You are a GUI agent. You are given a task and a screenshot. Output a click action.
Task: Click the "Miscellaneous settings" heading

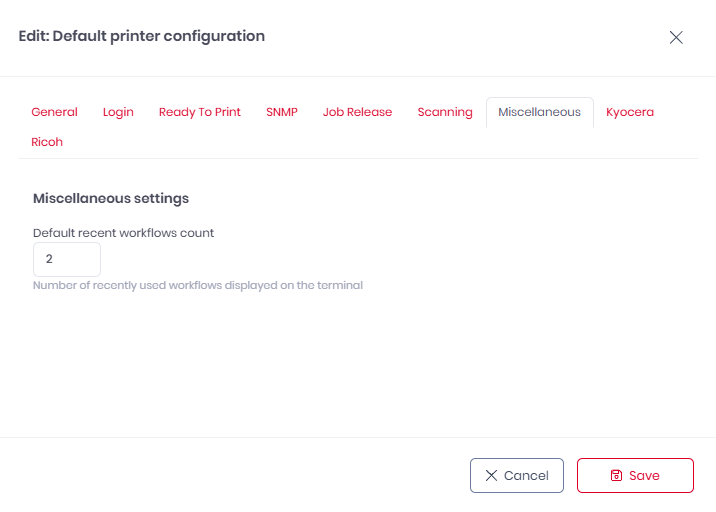point(111,198)
